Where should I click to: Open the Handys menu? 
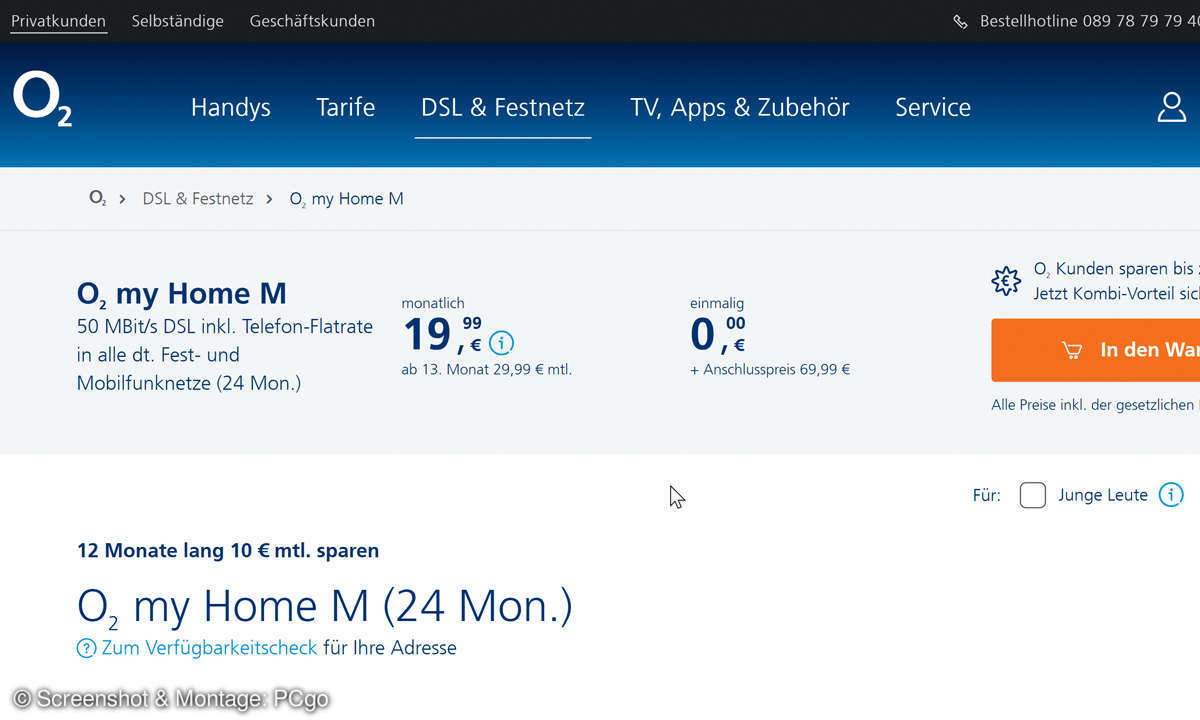point(231,107)
